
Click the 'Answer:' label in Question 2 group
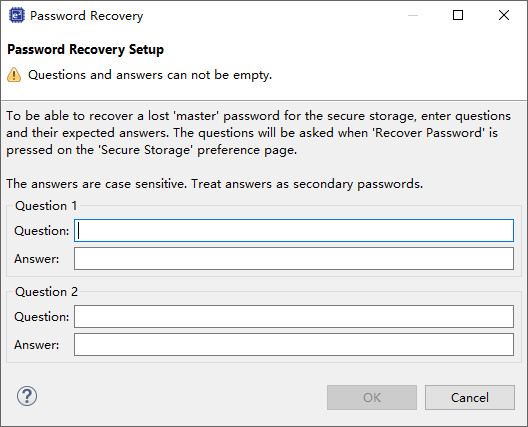pos(37,345)
